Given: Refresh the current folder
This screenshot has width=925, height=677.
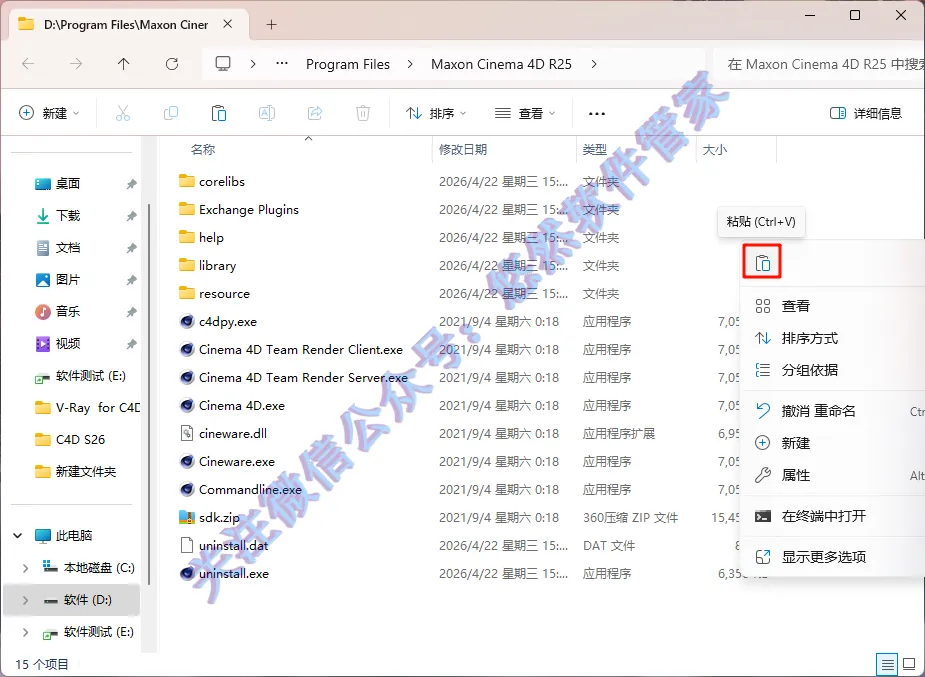Looking at the screenshot, I should click(x=172, y=64).
